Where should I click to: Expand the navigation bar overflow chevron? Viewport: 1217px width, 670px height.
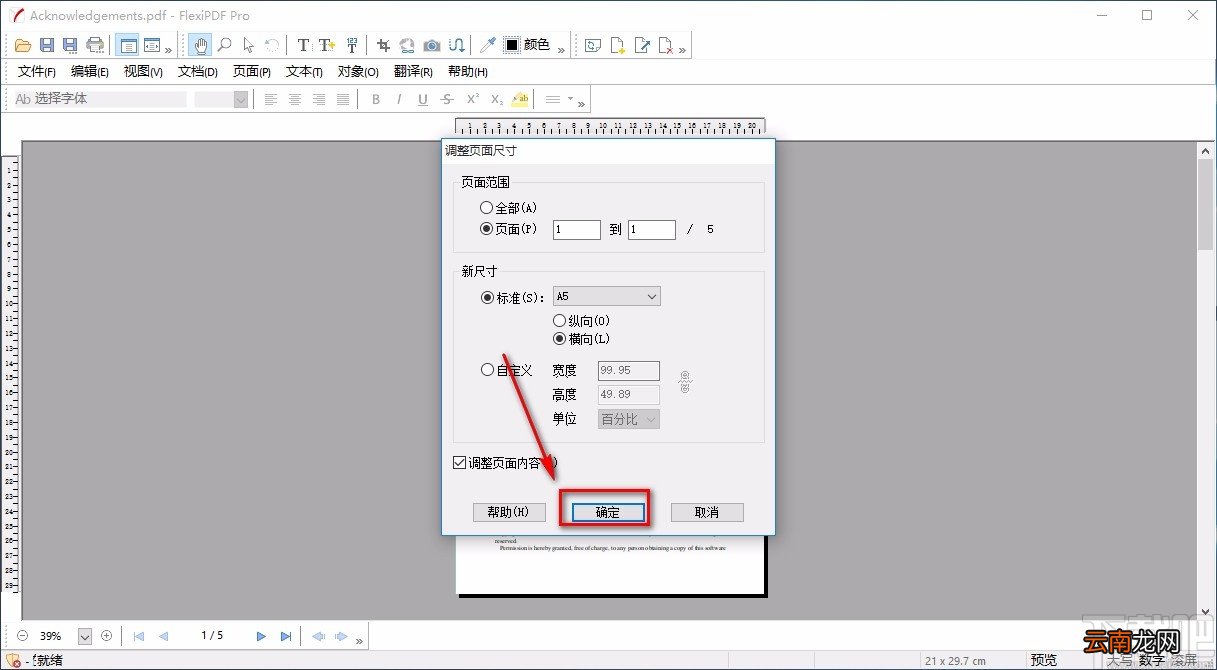pos(359,640)
